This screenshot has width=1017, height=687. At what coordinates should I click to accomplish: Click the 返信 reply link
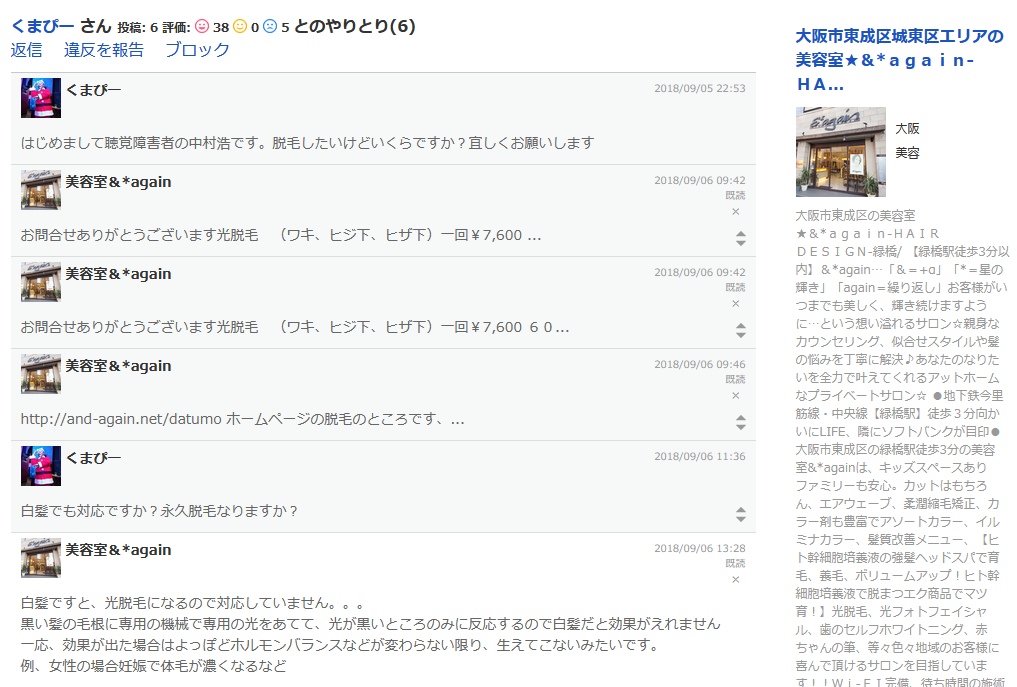coord(27,50)
